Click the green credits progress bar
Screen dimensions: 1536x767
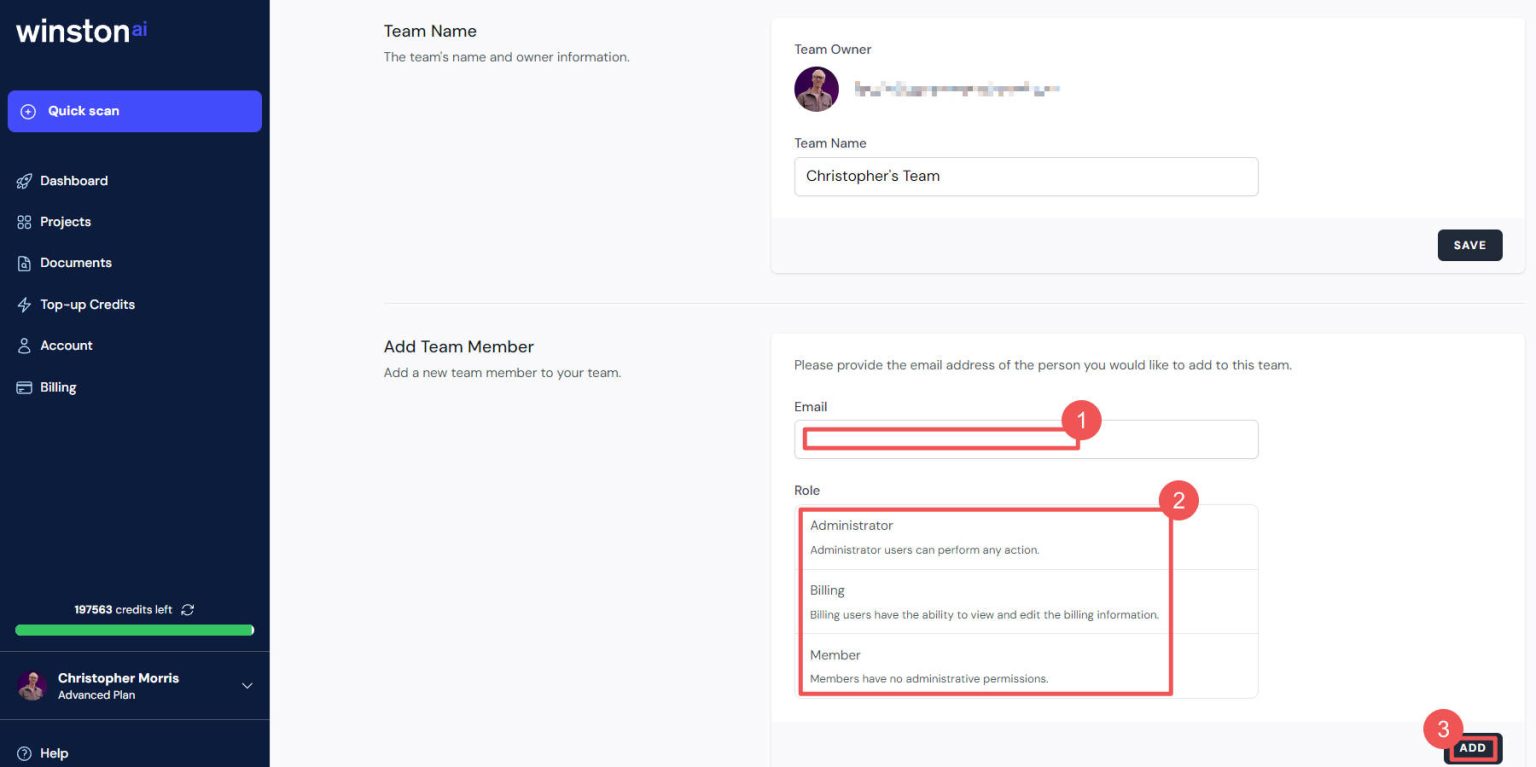[134, 631]
